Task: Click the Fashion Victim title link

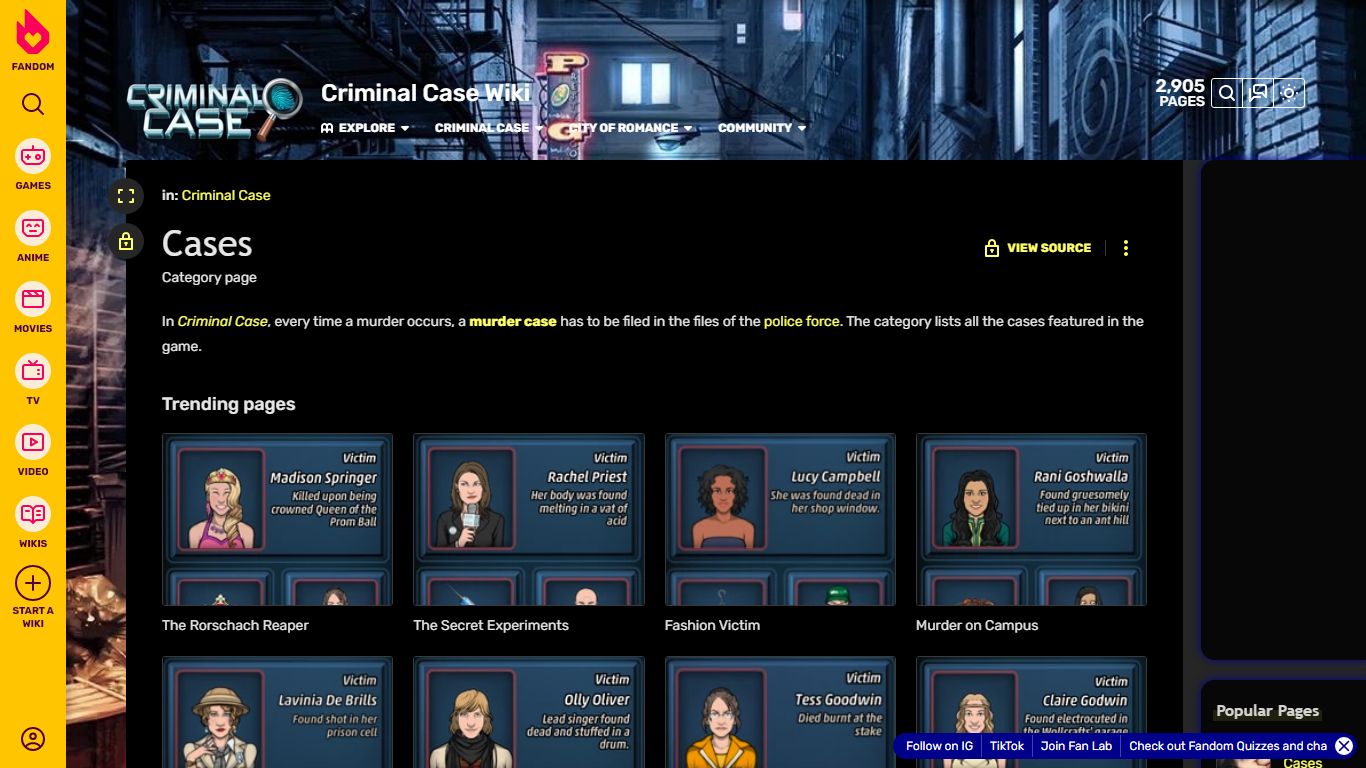Action: click(x=712, y=625)
